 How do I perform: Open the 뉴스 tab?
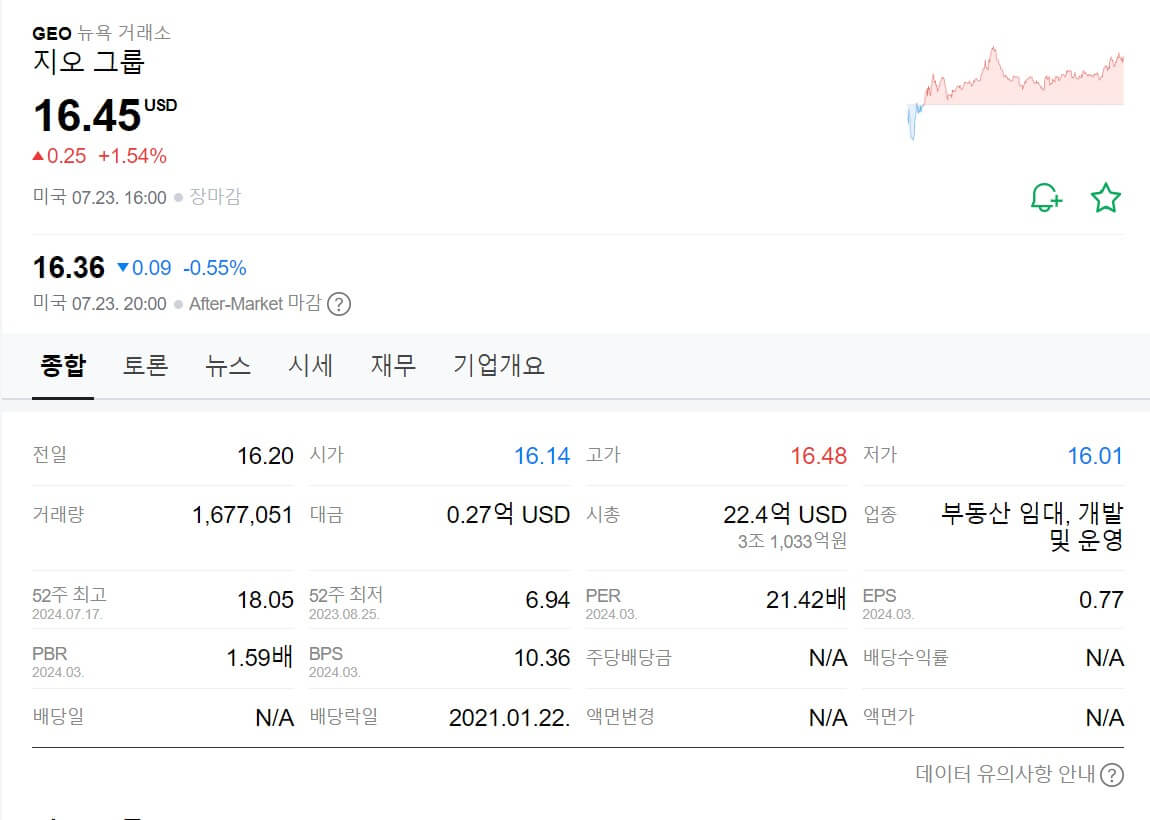point(228,365)
